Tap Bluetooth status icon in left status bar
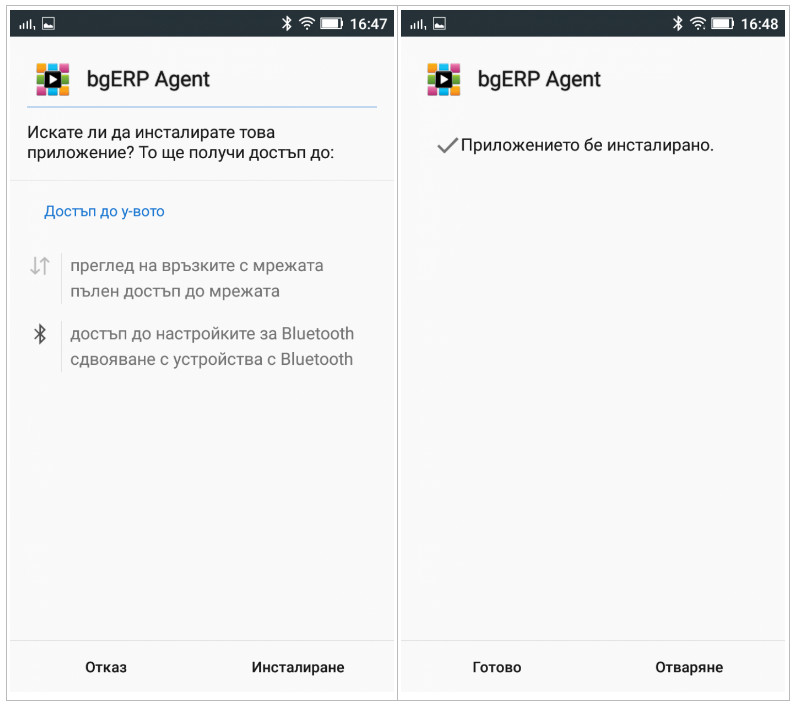 tap(286, 23)
